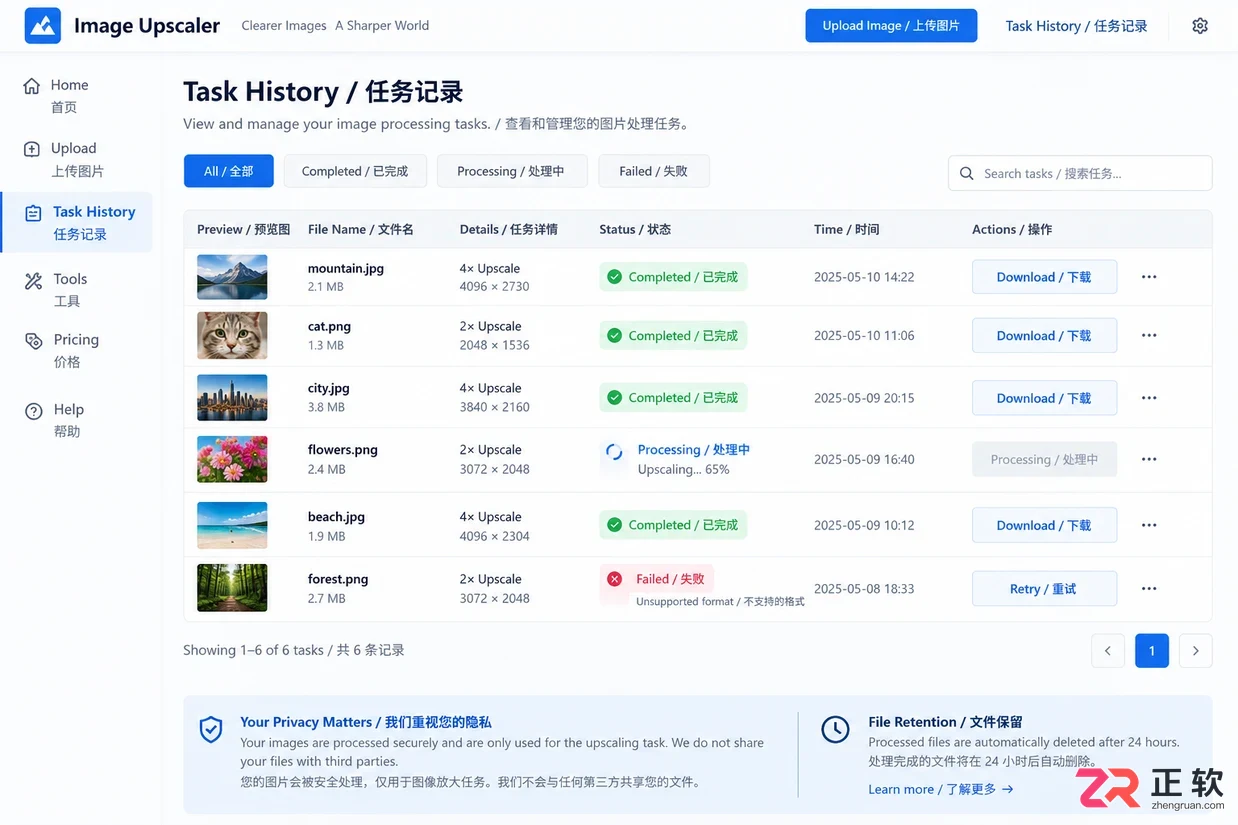
Task: Open Pricing / 价格 in sidebar
Action: pyautogui.click(x=78, y=351)
